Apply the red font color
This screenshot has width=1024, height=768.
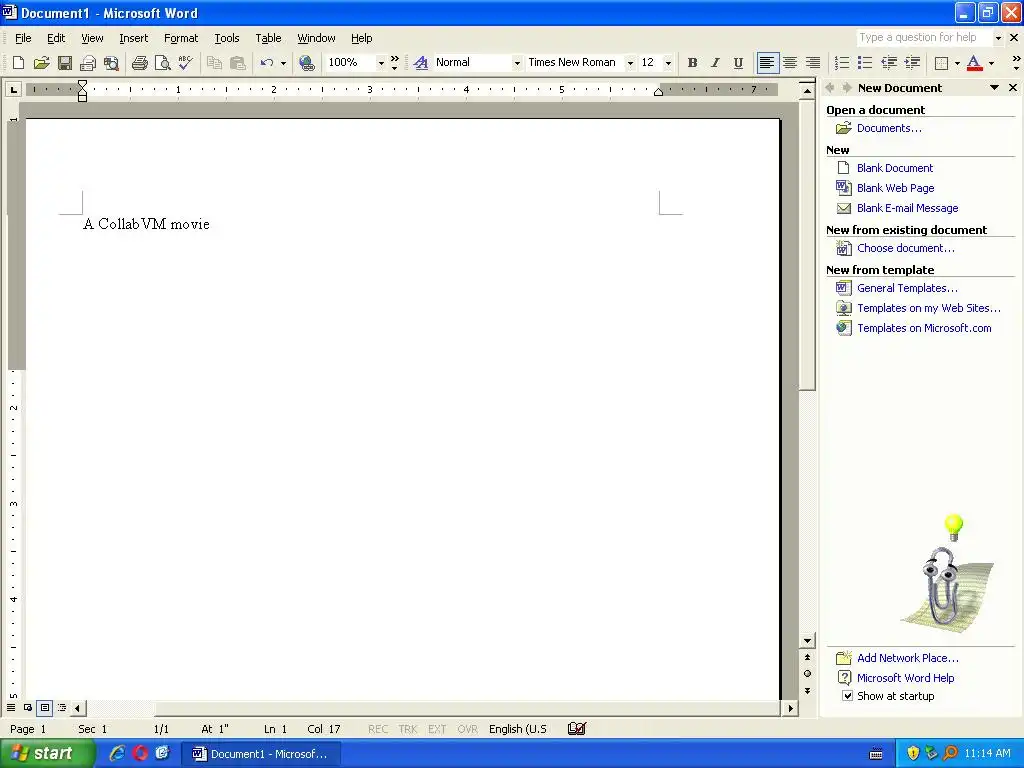[974, 63]
